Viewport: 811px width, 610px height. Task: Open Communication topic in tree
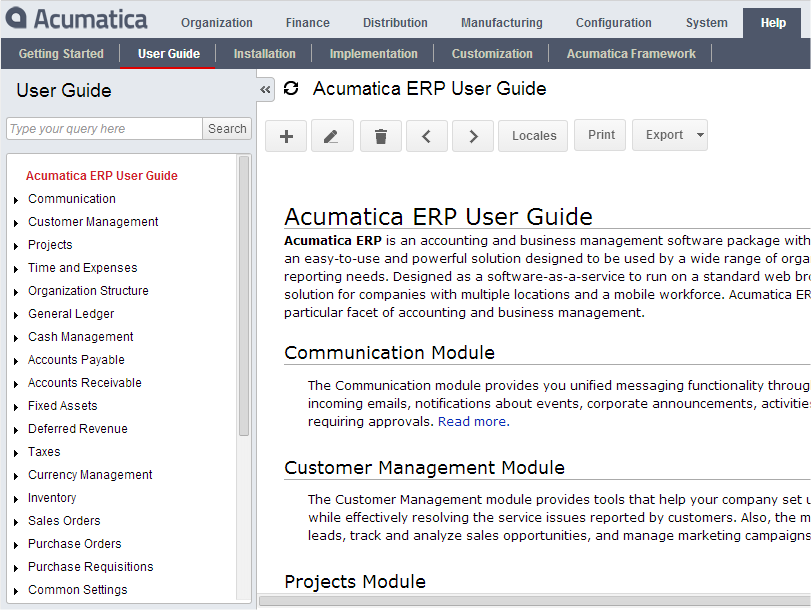(72, 199)
